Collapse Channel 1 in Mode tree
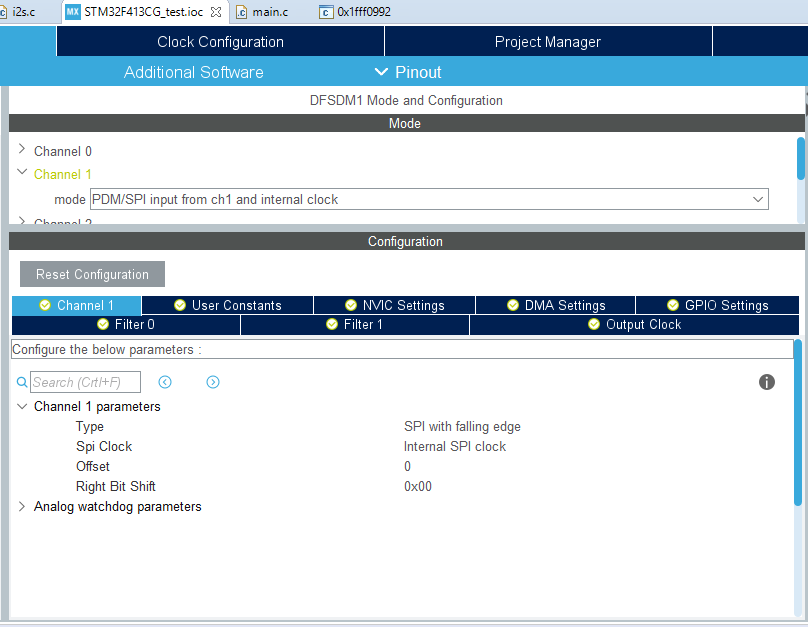The image size is (808, 627). tap(22, 172)
